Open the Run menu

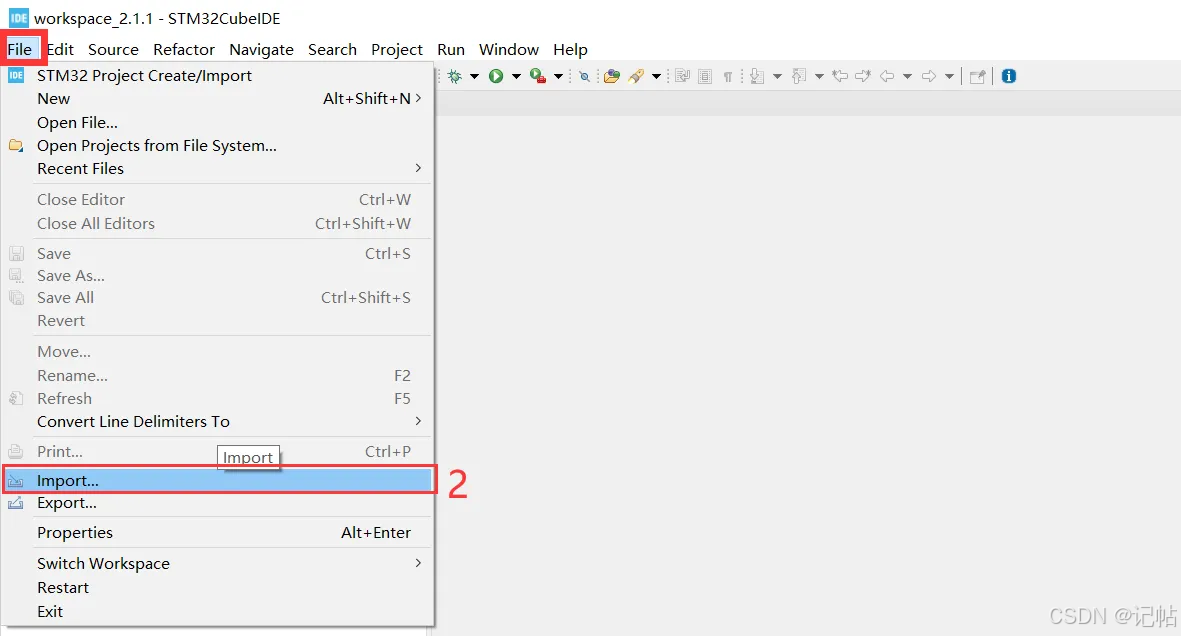coord(450,49)
